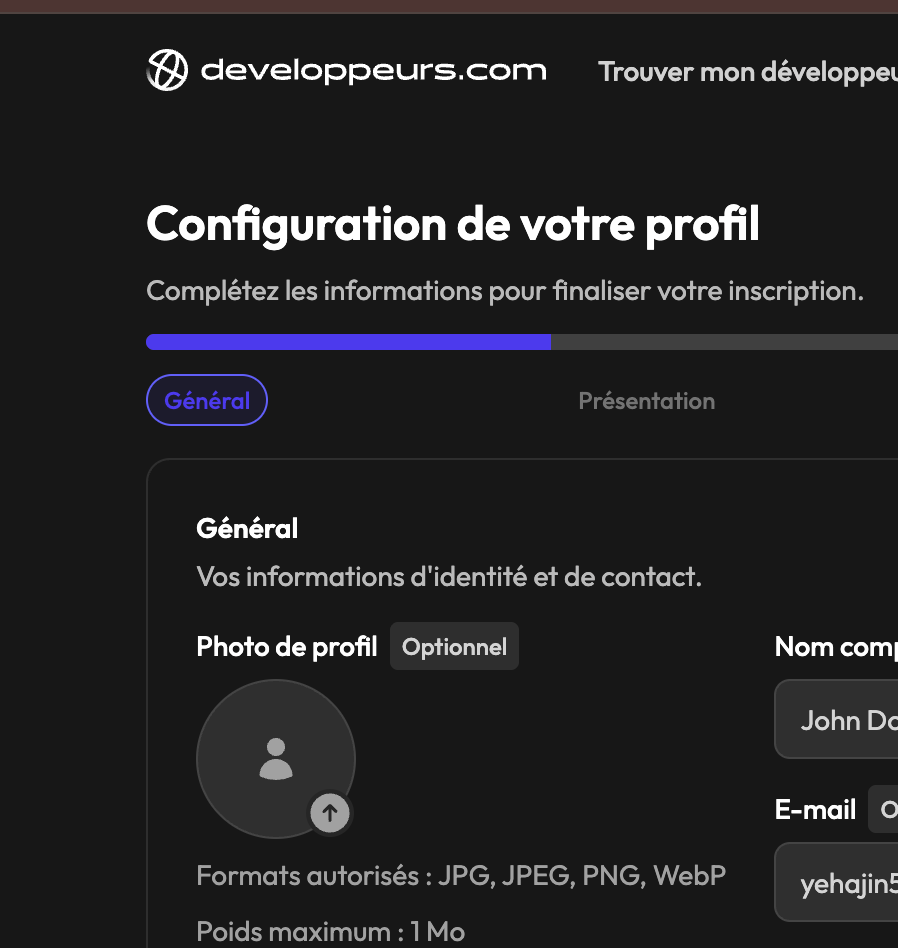
Task: Click the Nom complet field label
Action: (835, 647)
